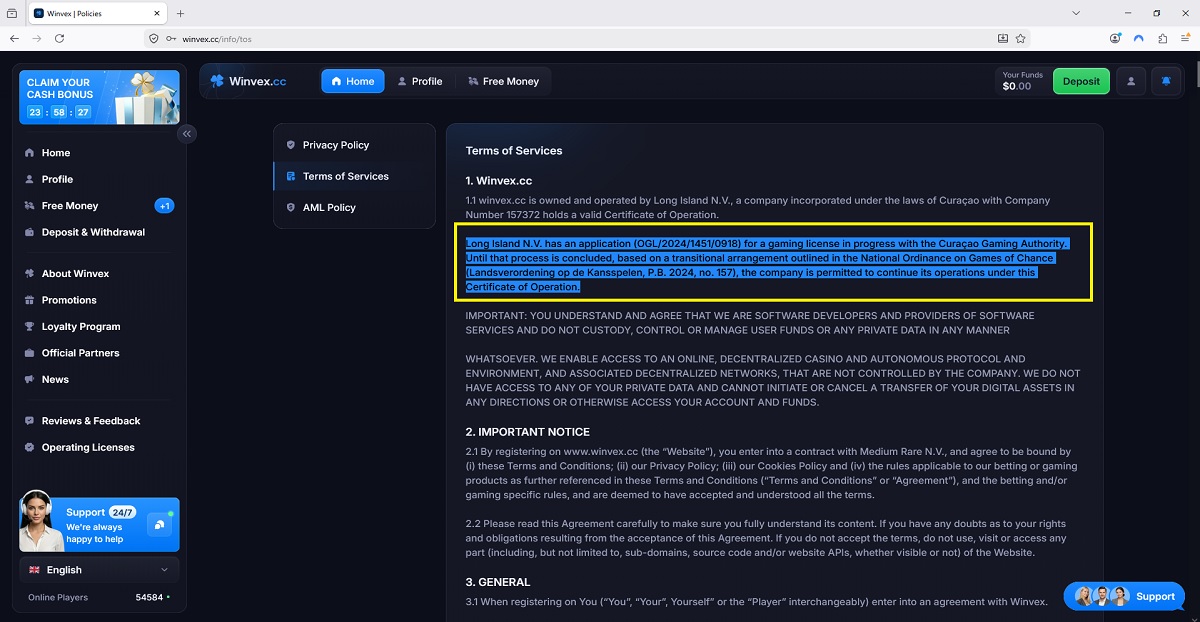This screenshot has width=1200, height=622.
Task: Reload the page with browser refresh button
Action: 59,38
